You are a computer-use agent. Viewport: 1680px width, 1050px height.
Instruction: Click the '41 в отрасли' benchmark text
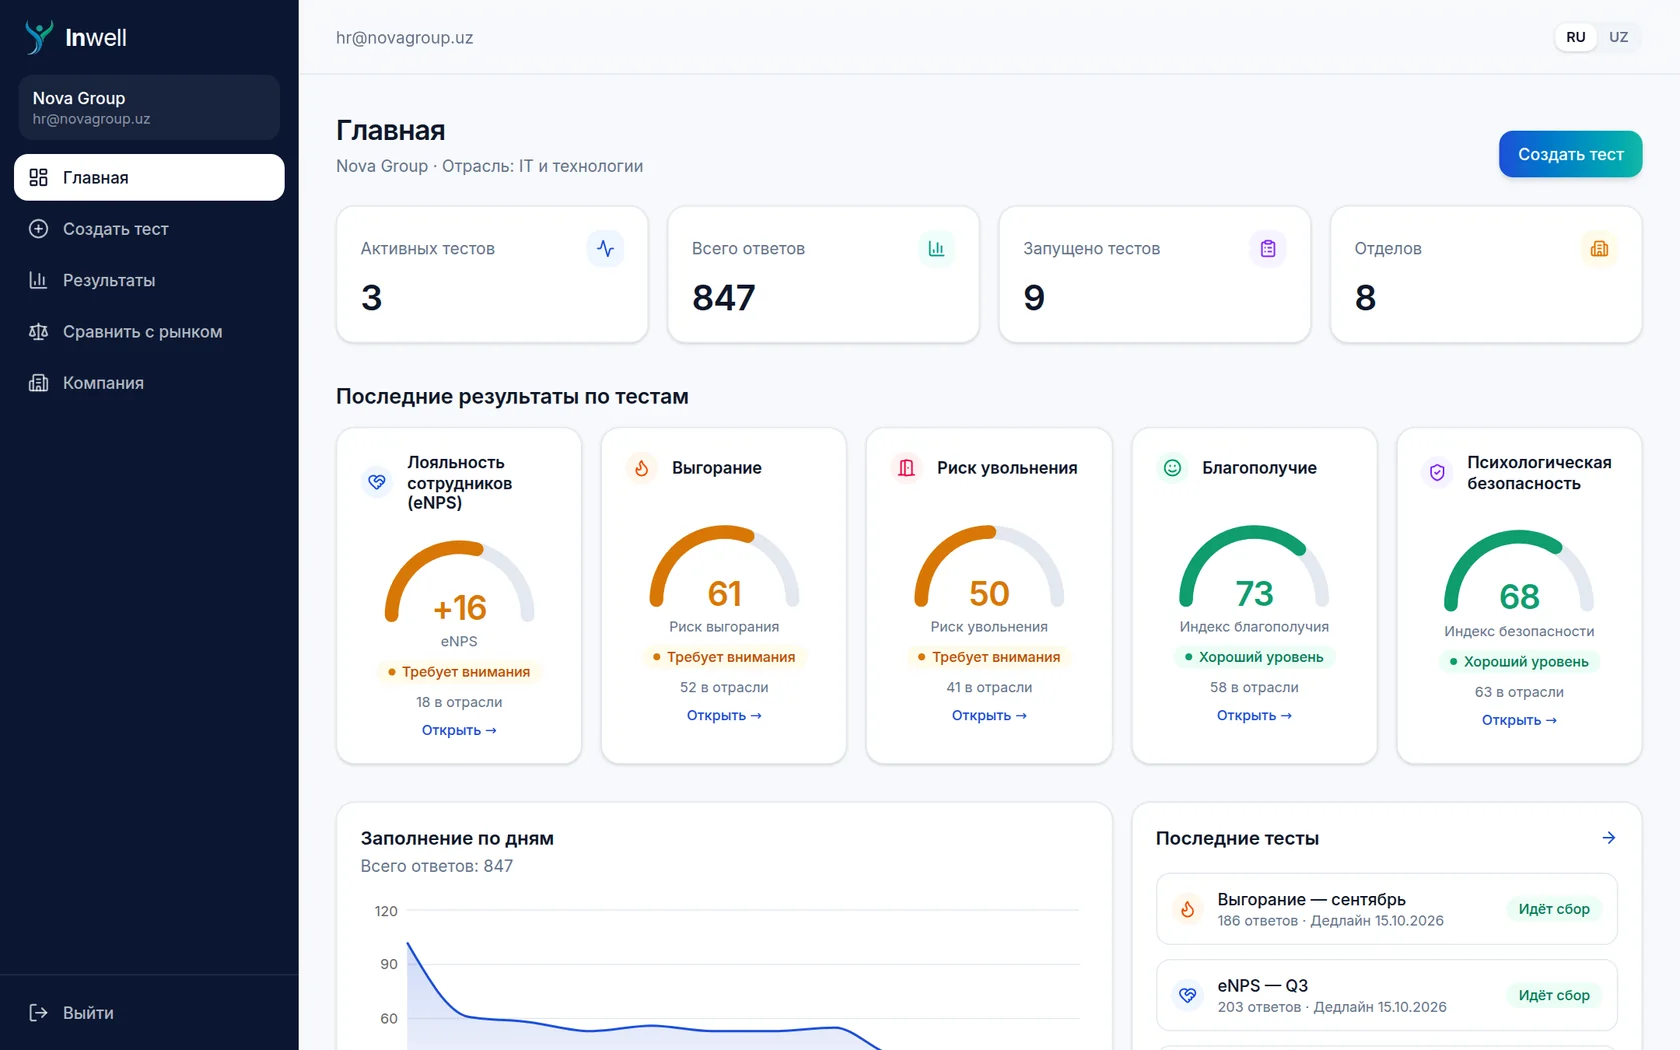[989, 687]
